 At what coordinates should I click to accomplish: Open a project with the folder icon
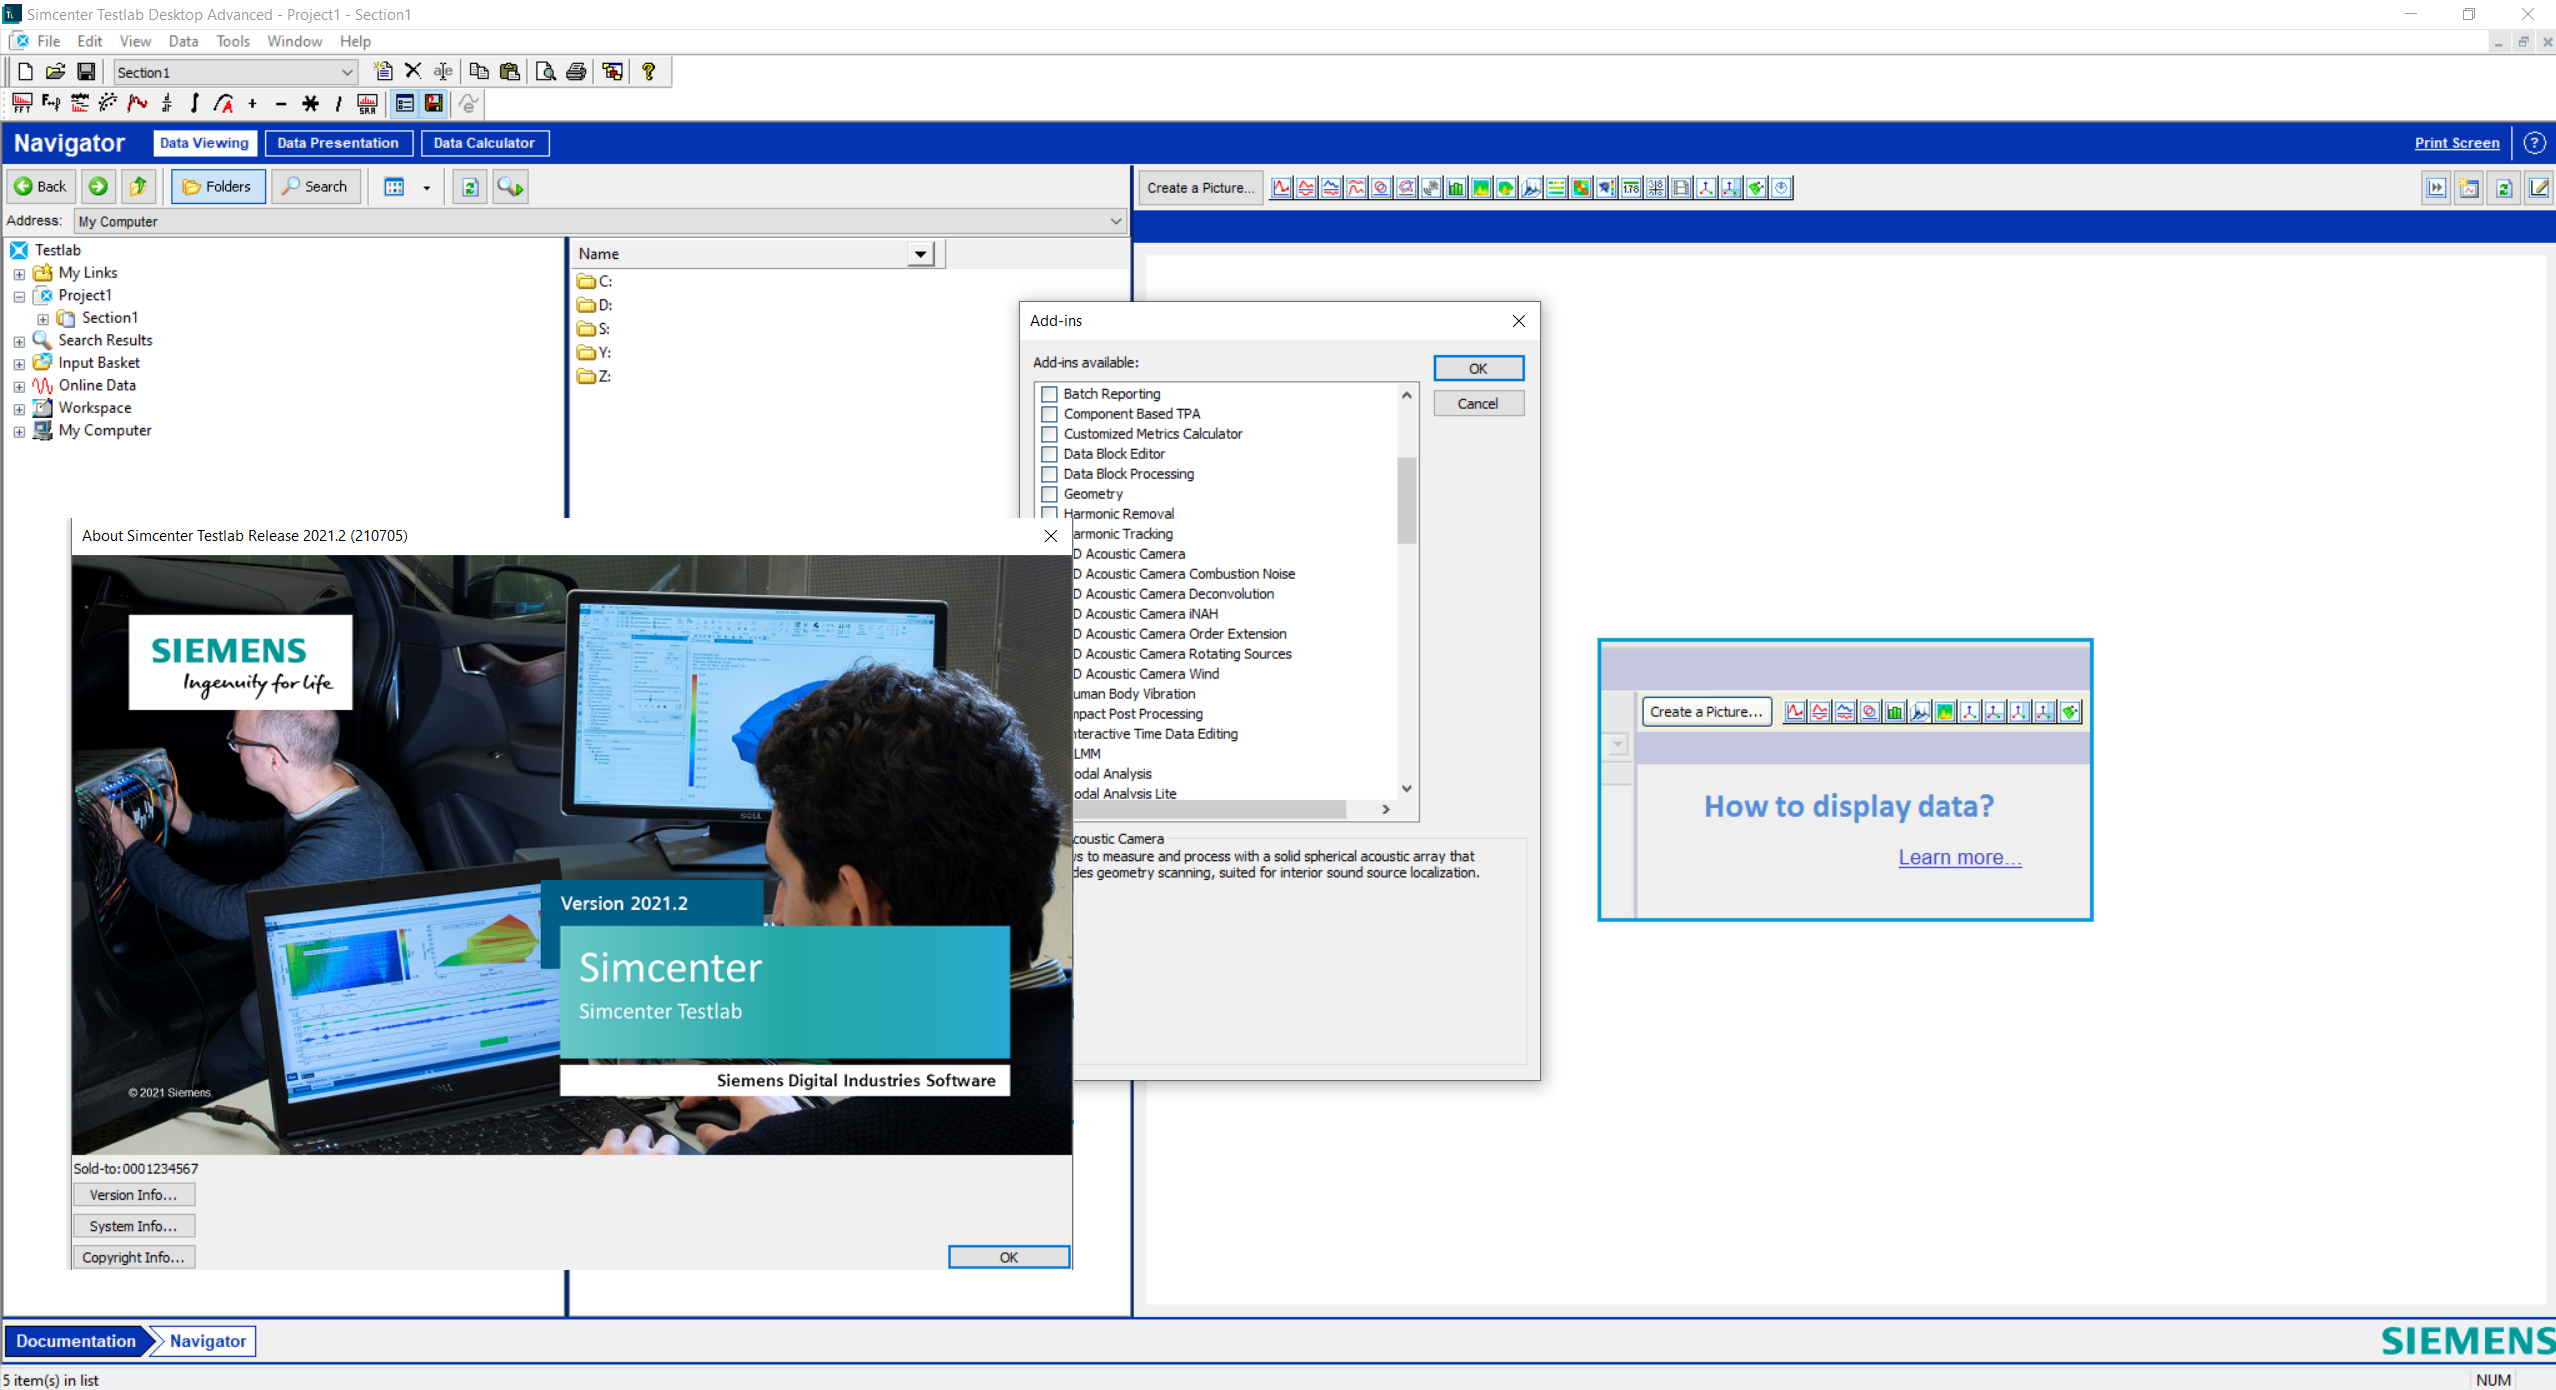[x=56, y=72]
